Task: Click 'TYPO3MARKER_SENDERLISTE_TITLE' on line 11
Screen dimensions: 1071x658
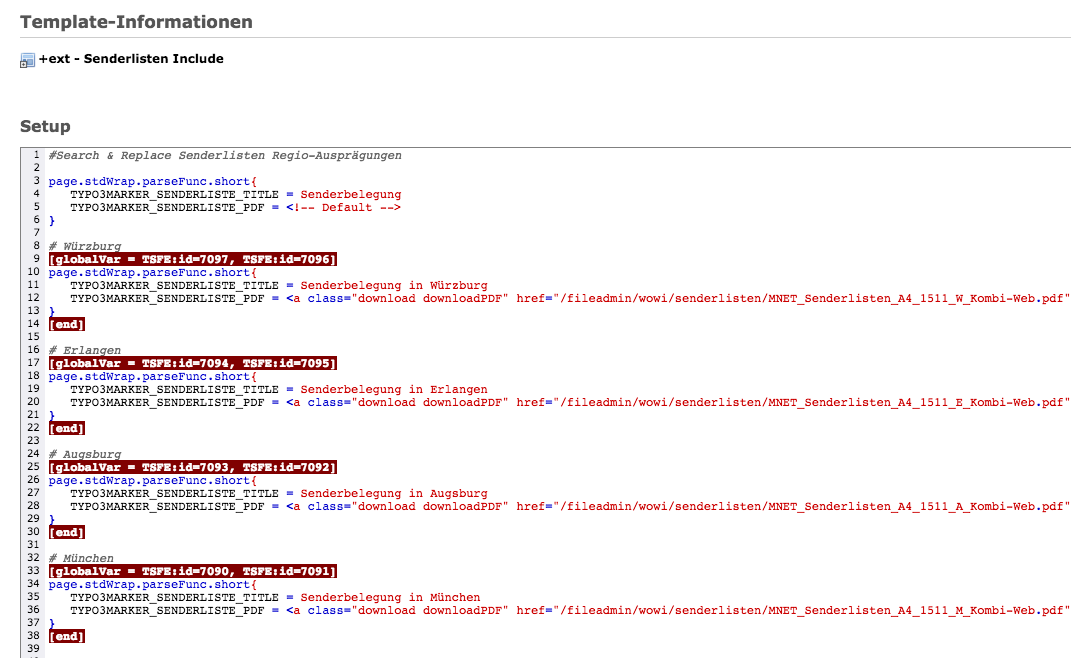Action: pos(174,286)
